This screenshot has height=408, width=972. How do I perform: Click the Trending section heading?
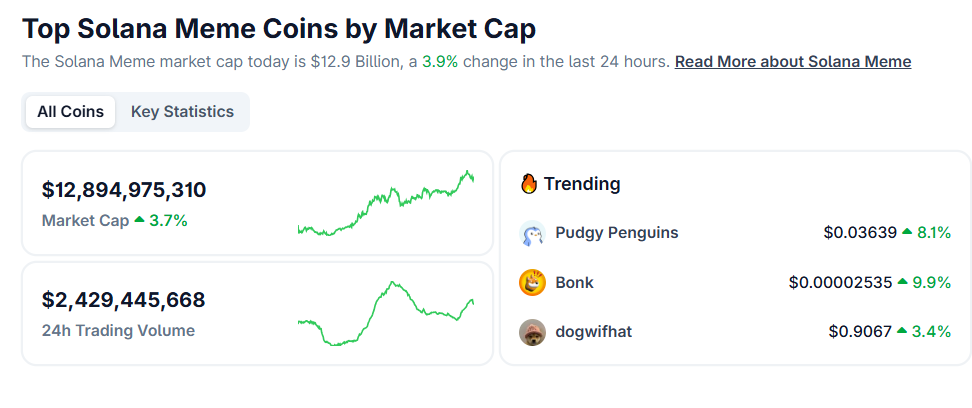[x=582, y=184]
